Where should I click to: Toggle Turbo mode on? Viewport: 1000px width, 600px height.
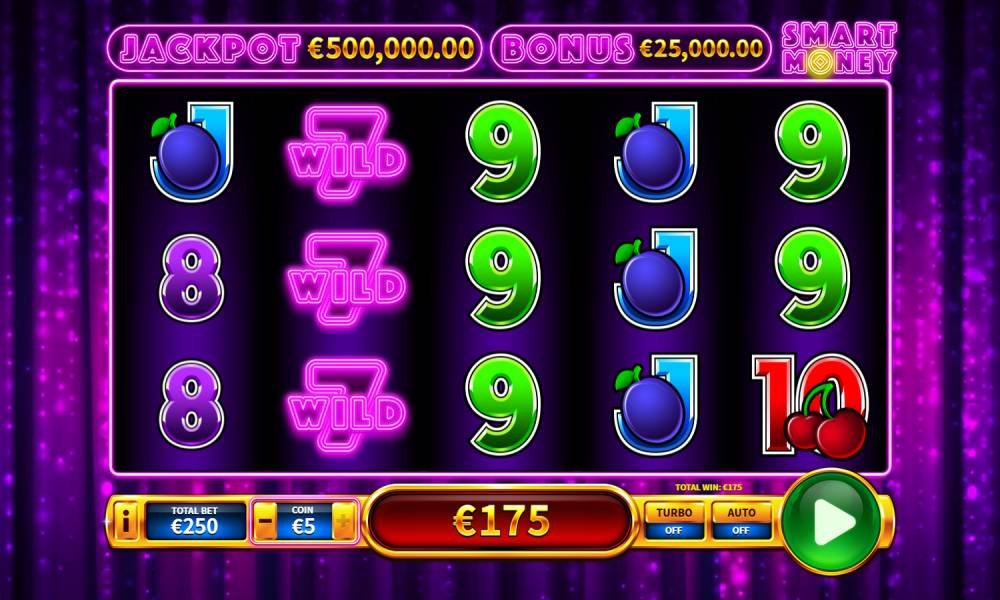pyautogui.click(x=674, y=521)
